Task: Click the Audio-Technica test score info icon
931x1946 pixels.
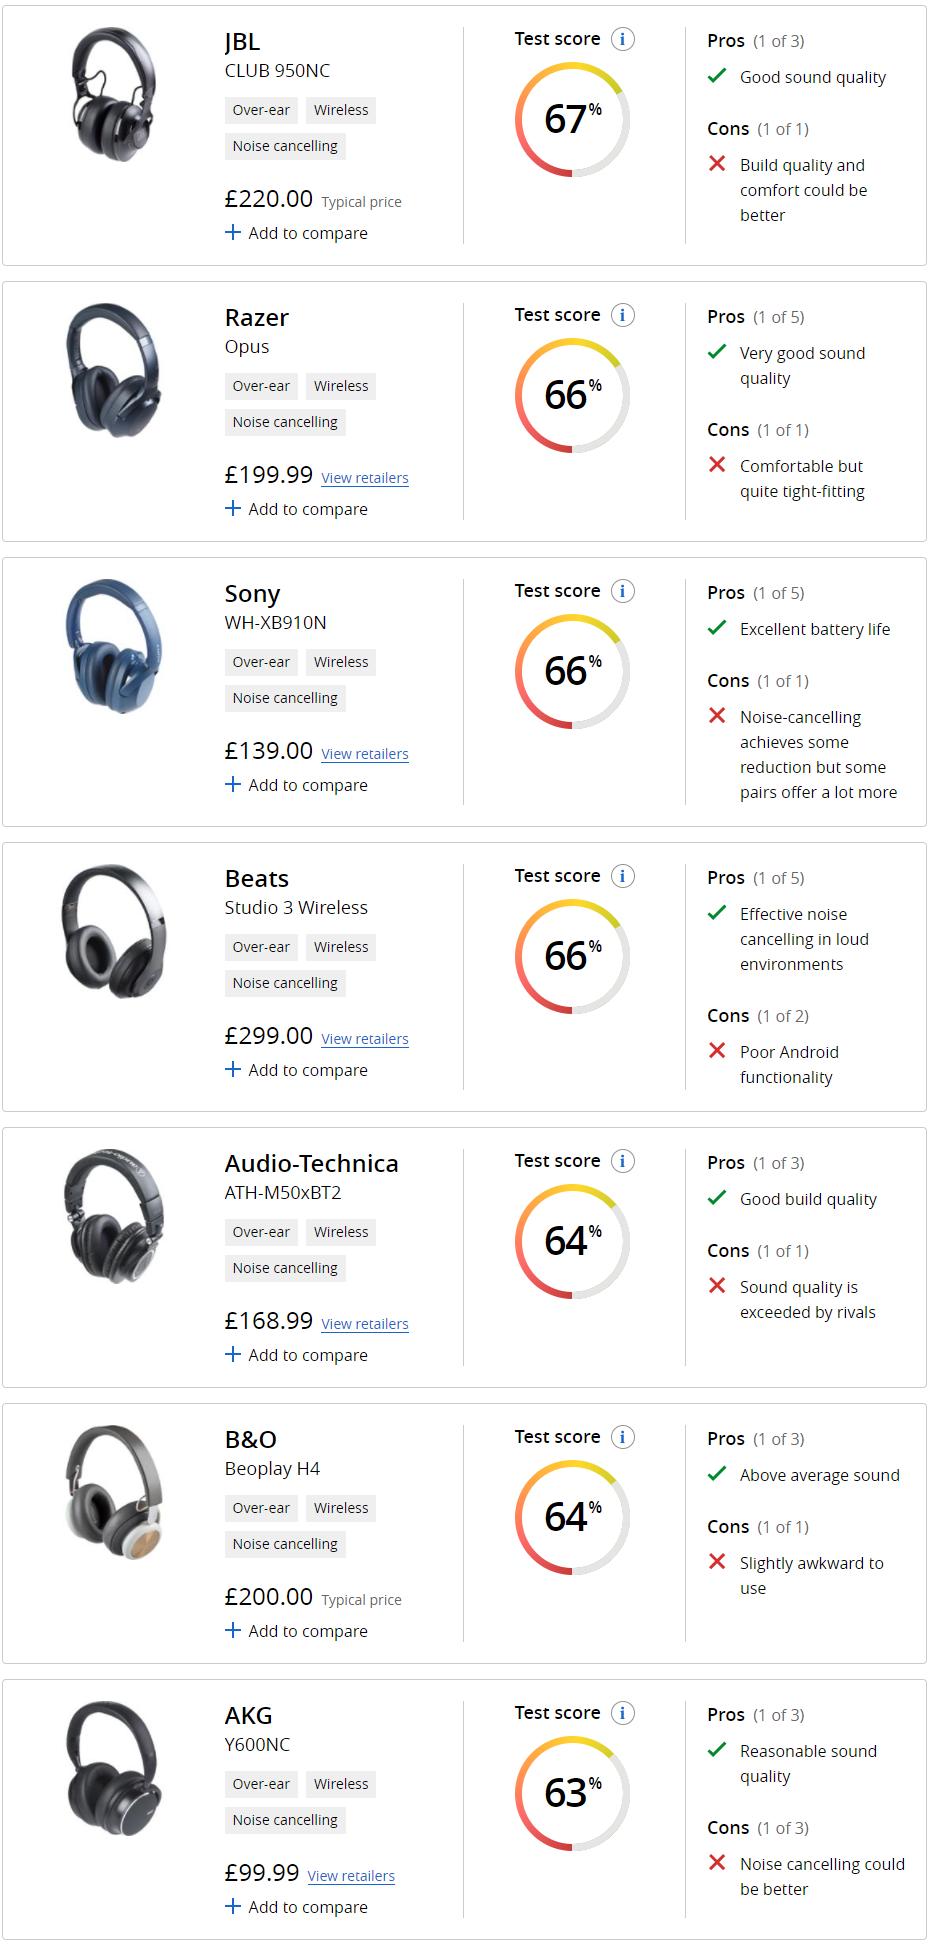Action: coord(622,1162)
